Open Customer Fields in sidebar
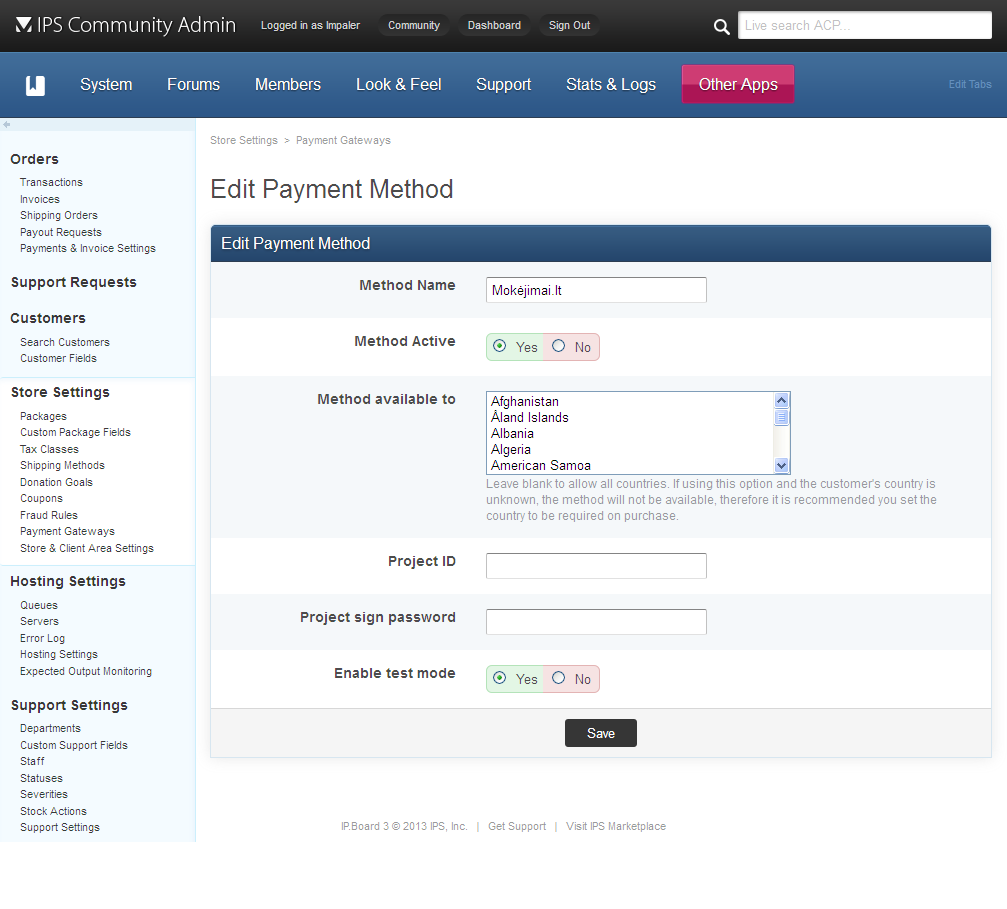This screenshot has height=909, width=1007. click(x=58, y=358)
